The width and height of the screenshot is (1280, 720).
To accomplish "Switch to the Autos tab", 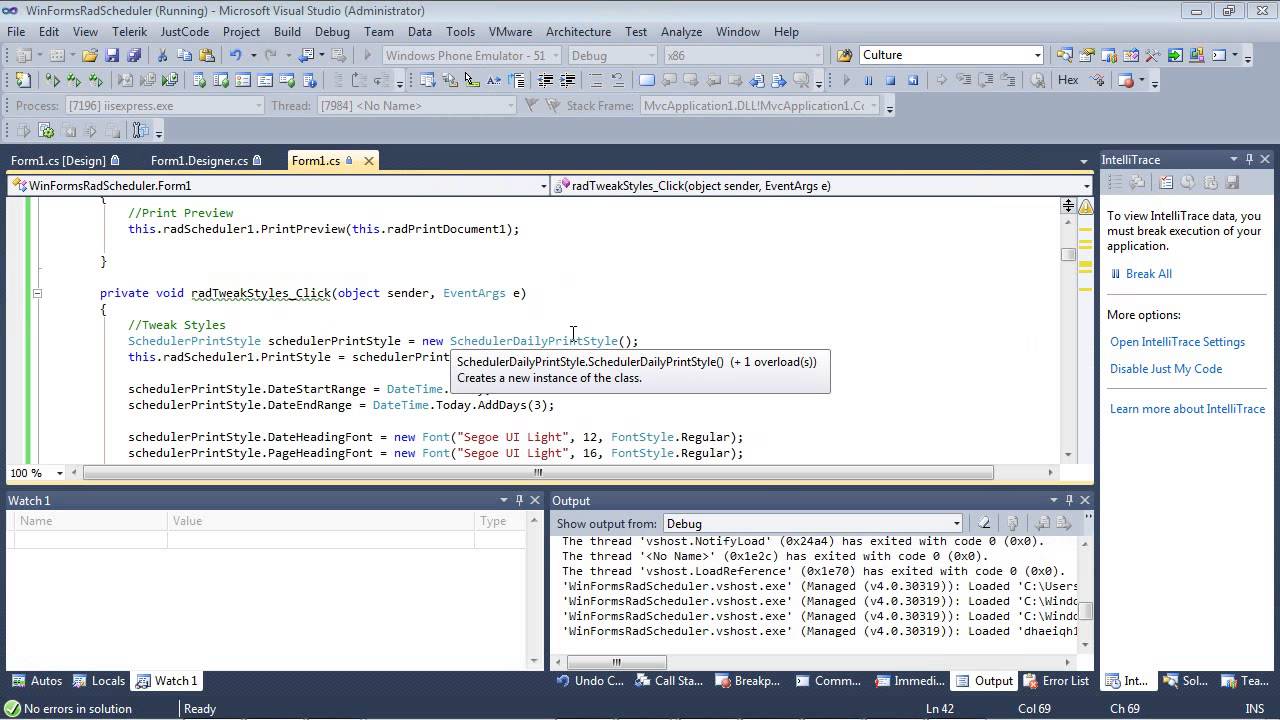I will (37, 681).
